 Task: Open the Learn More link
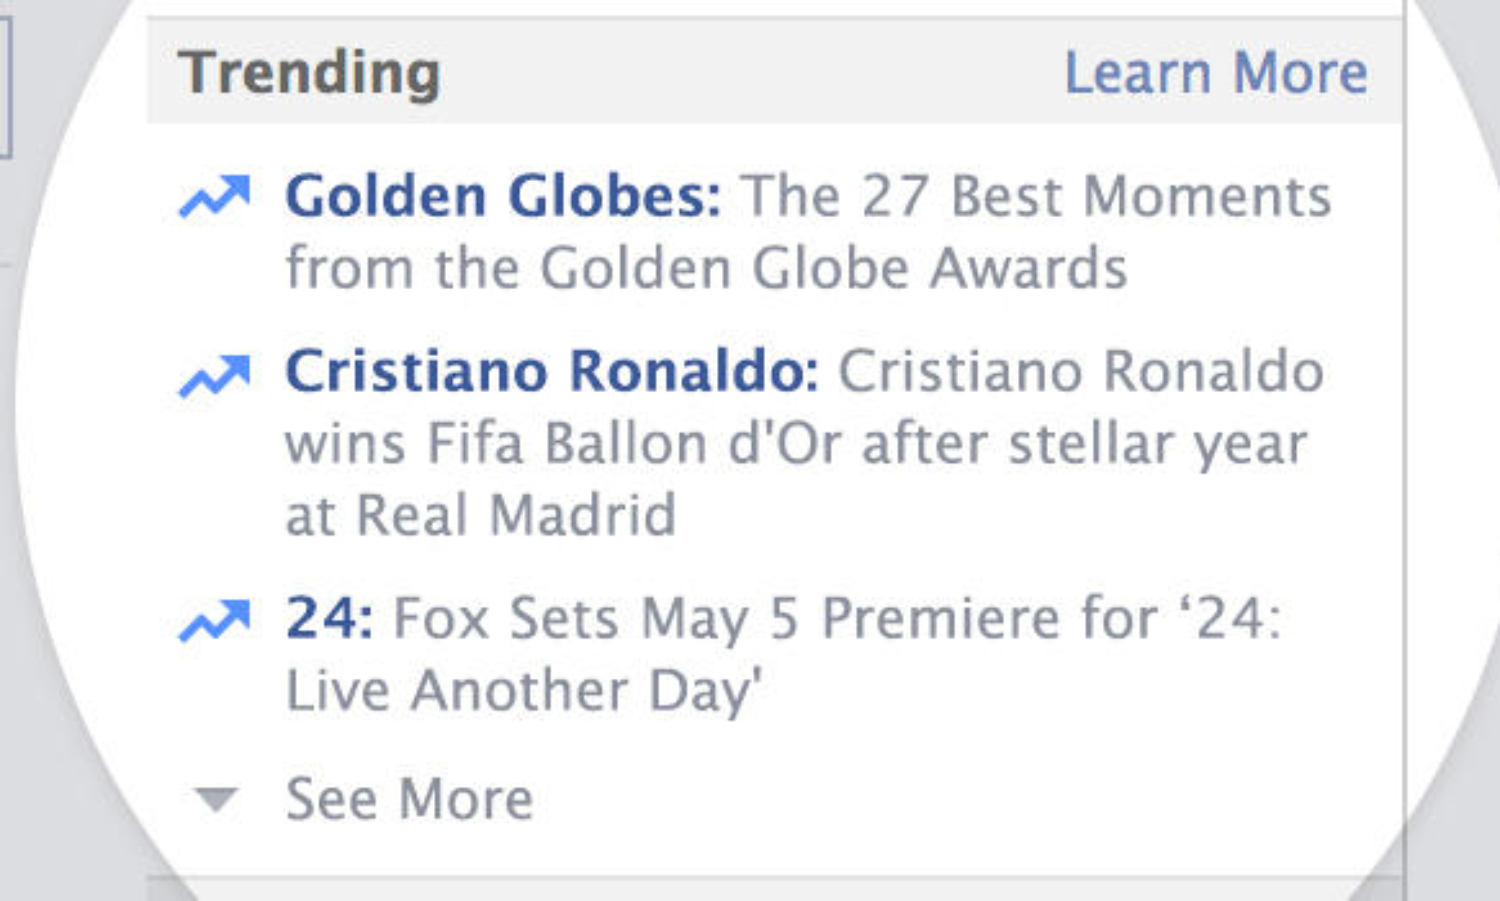[1215, 73]
